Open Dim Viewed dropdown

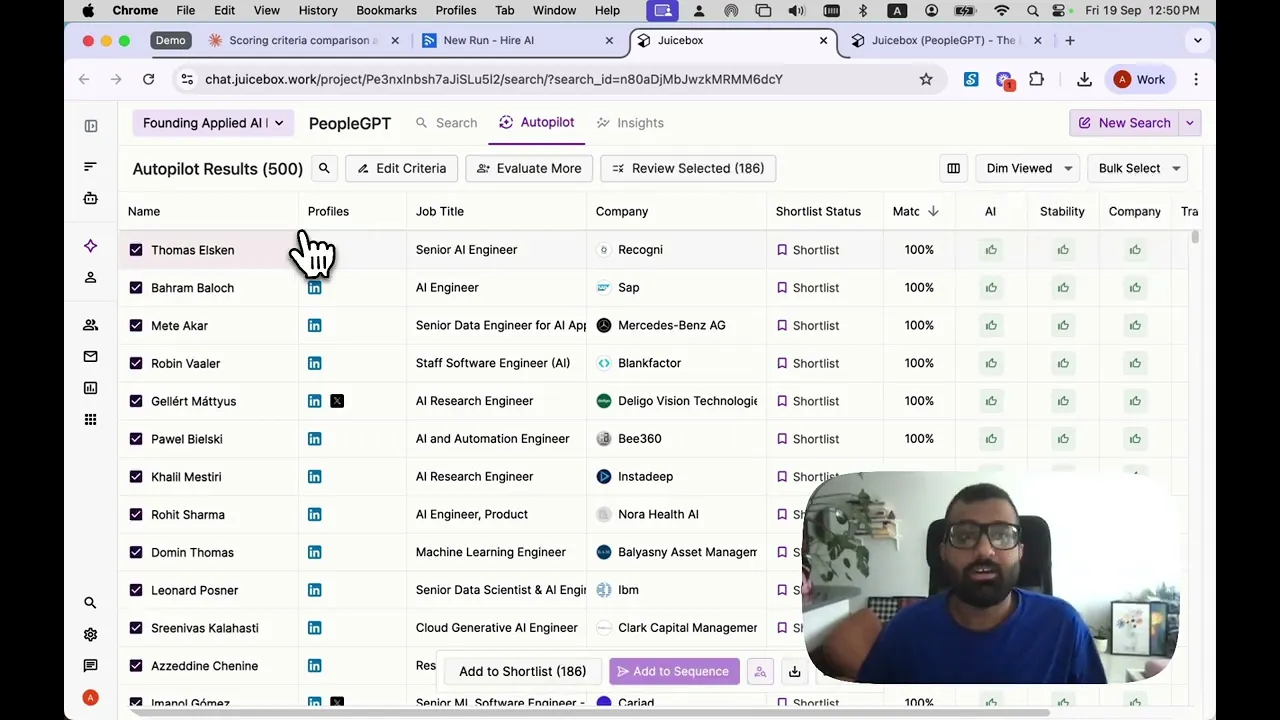1029,168
